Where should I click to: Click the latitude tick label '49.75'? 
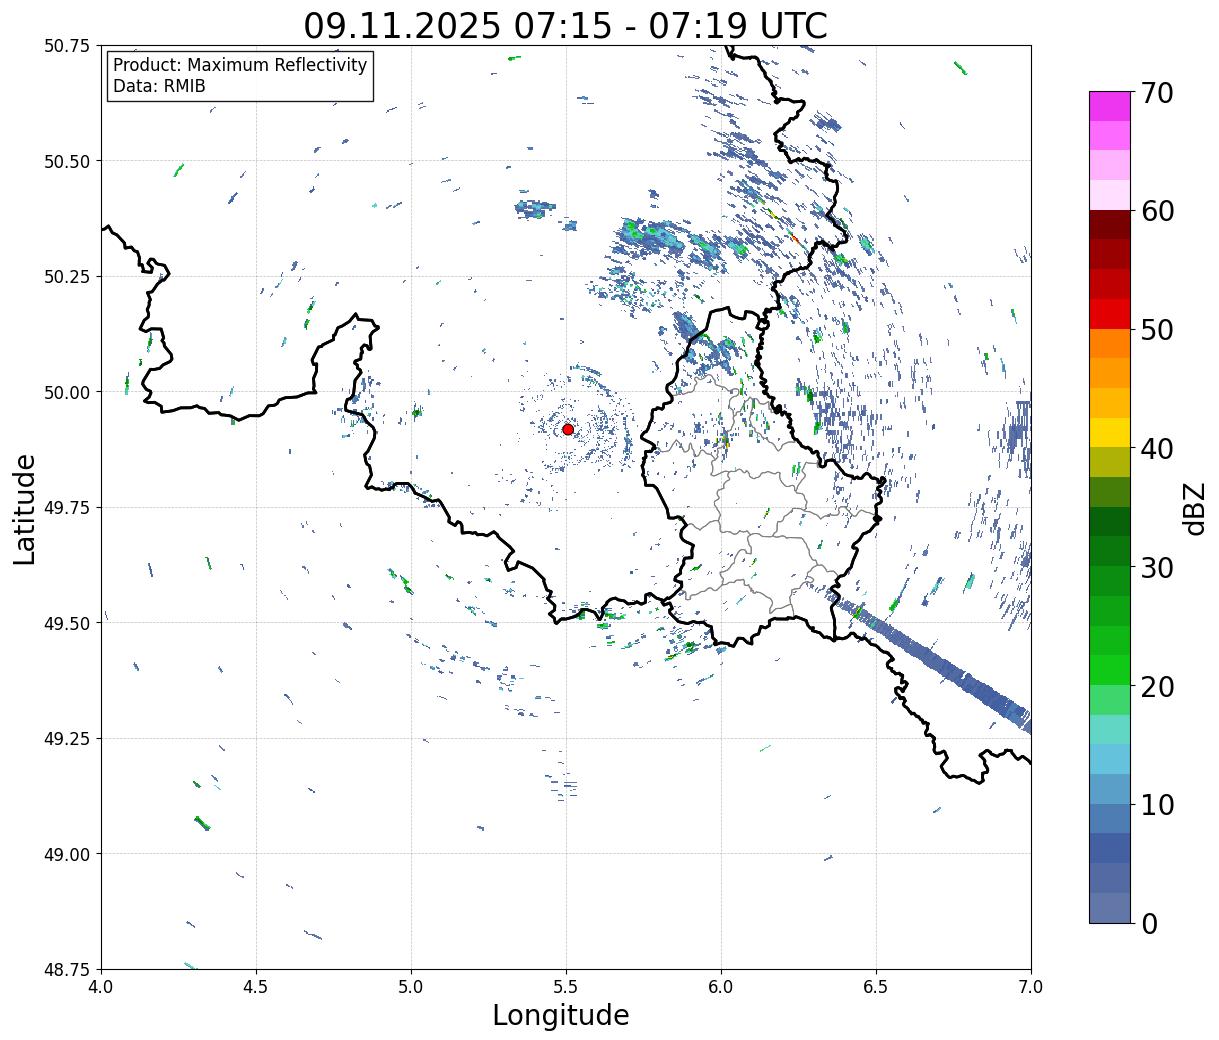tap(67, 508)
